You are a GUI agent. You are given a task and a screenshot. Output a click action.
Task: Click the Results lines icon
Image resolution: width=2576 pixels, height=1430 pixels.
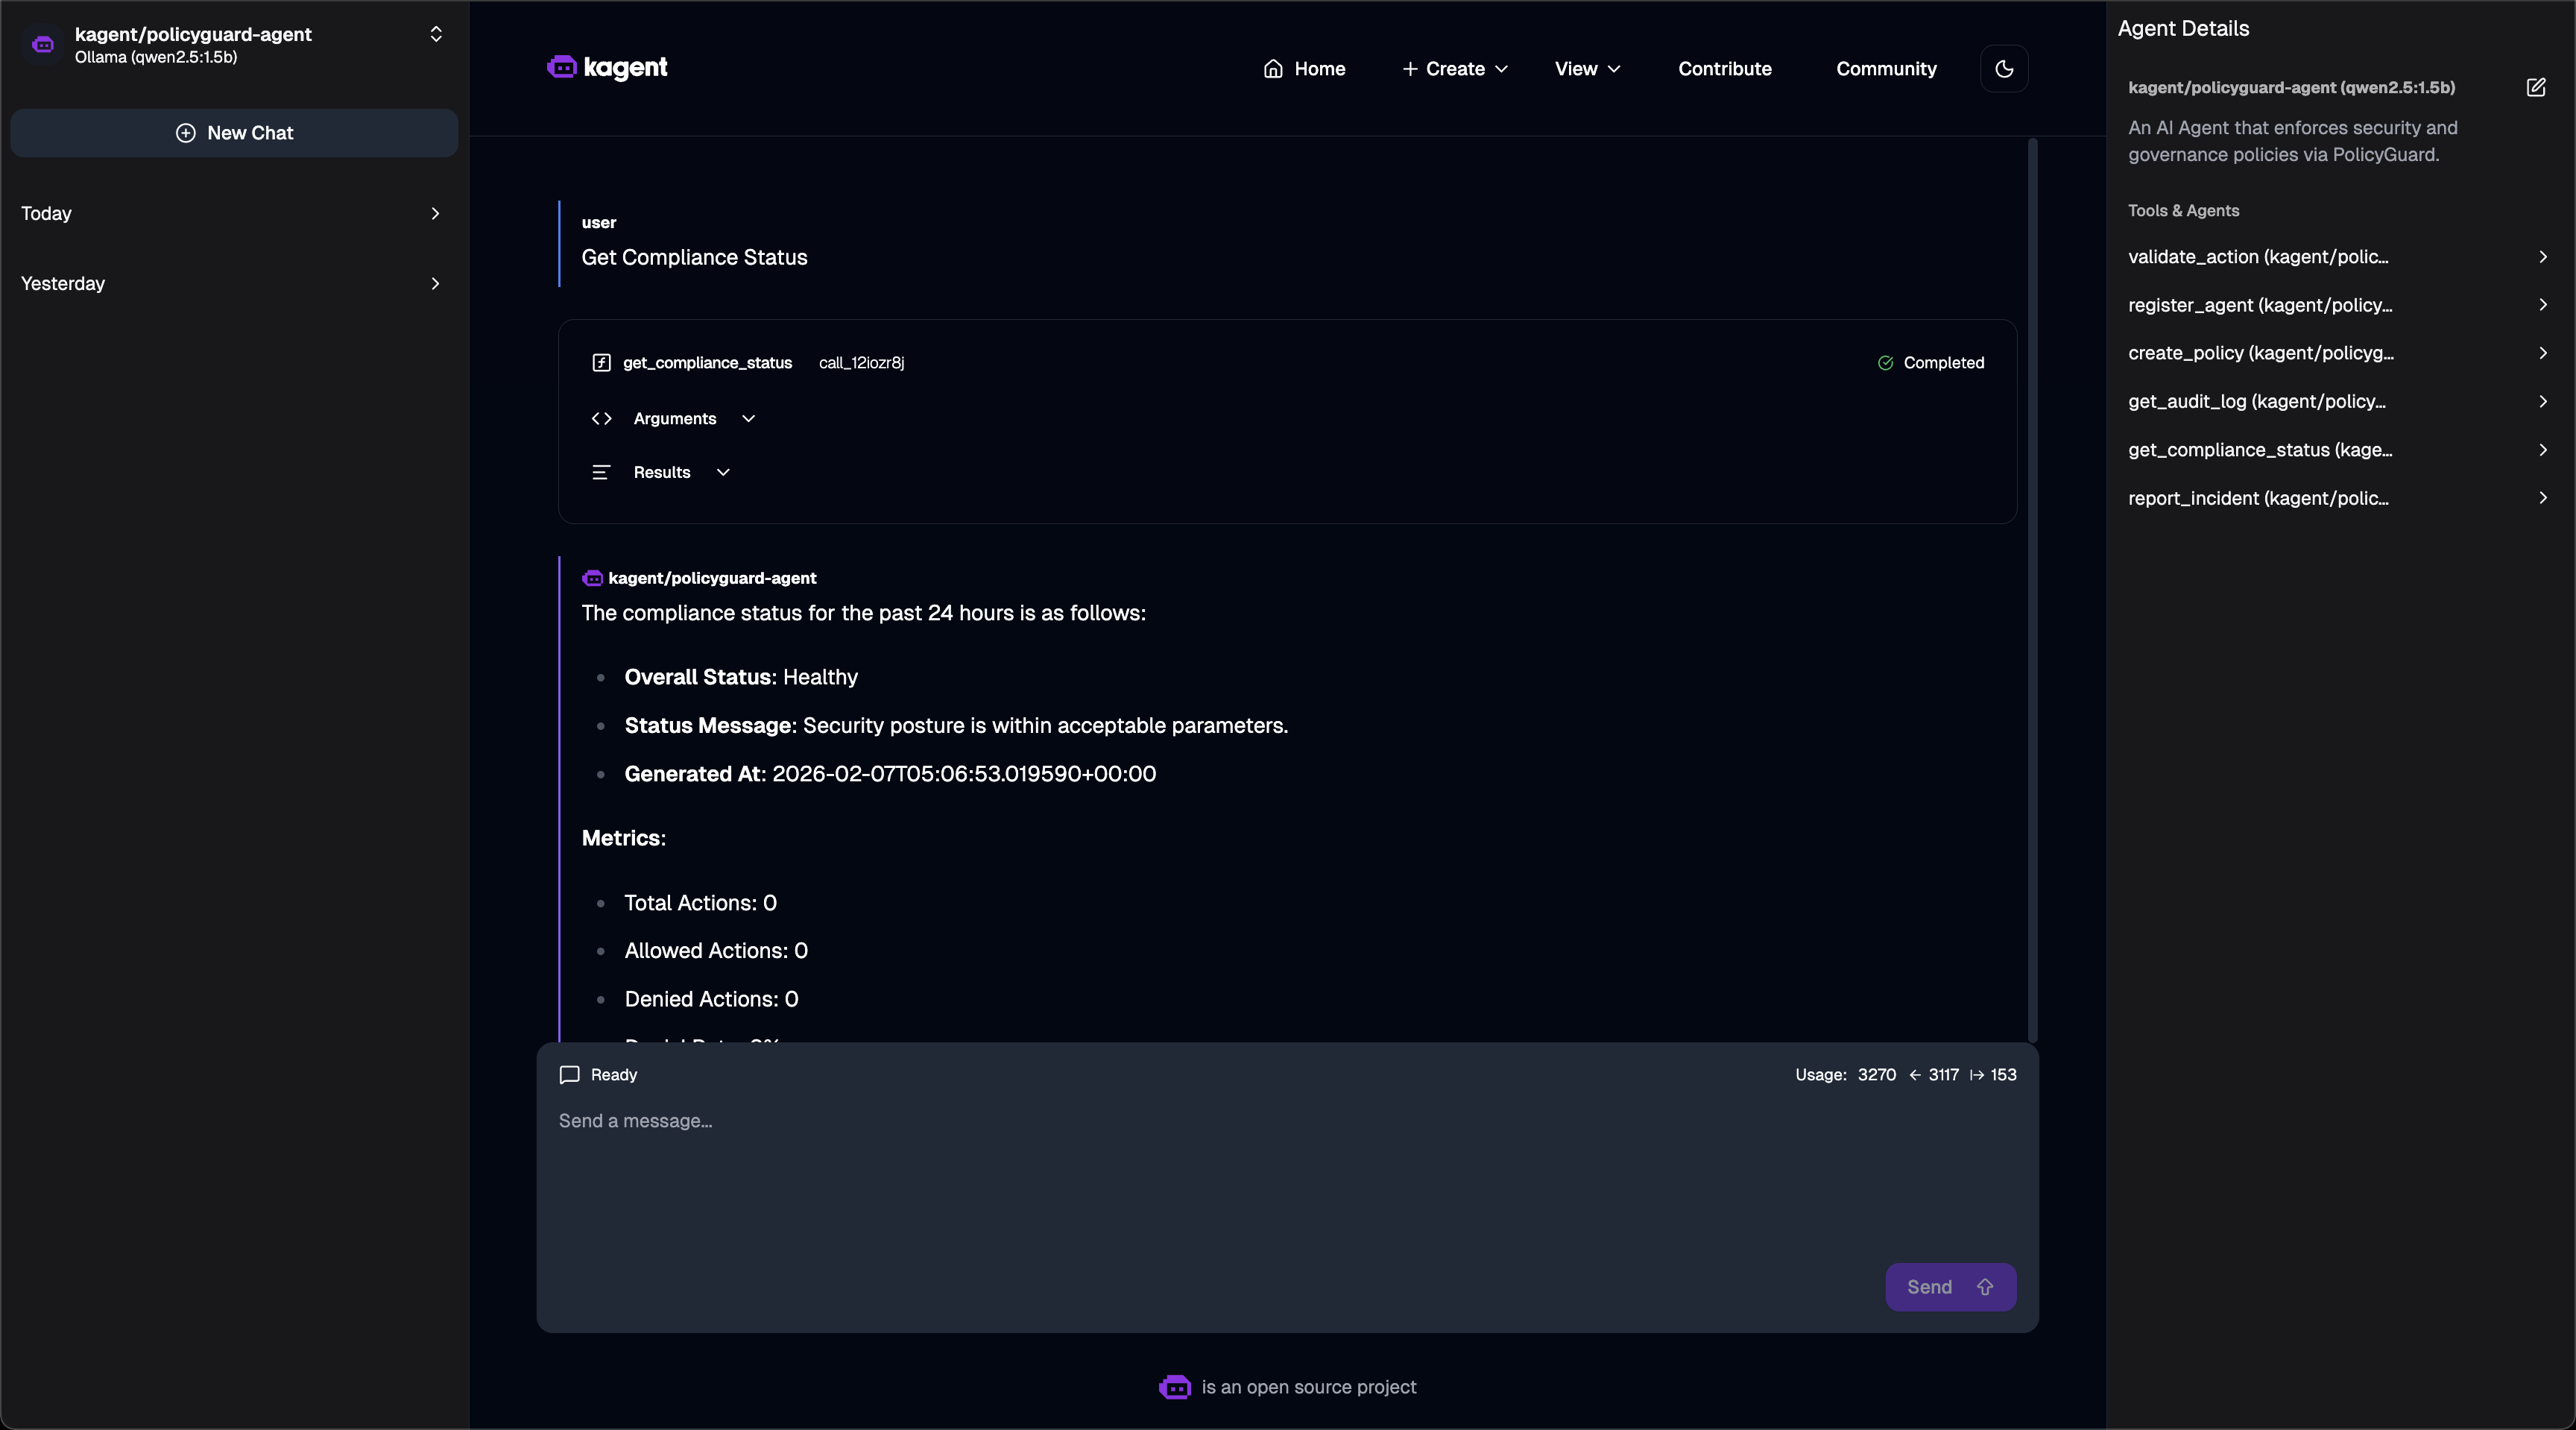point(601,473)
